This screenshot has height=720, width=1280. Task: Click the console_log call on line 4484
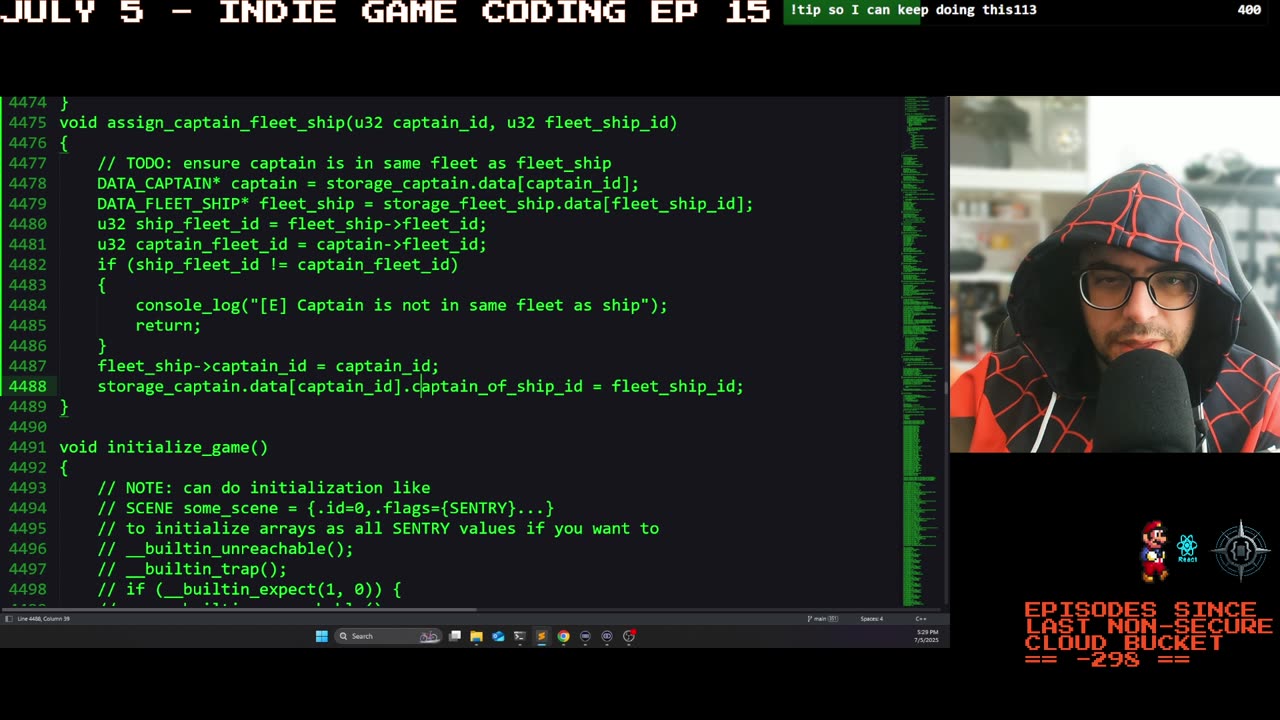tap(401, 305)
